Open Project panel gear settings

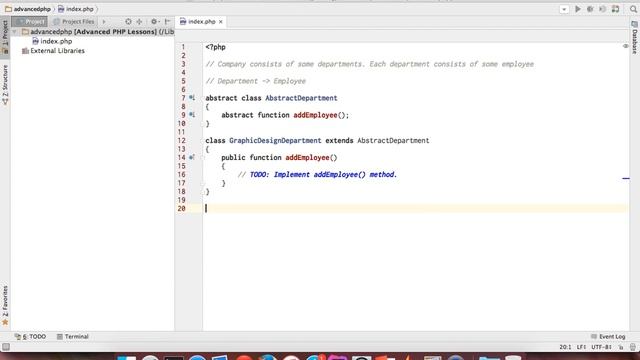[x=155, y=22]
